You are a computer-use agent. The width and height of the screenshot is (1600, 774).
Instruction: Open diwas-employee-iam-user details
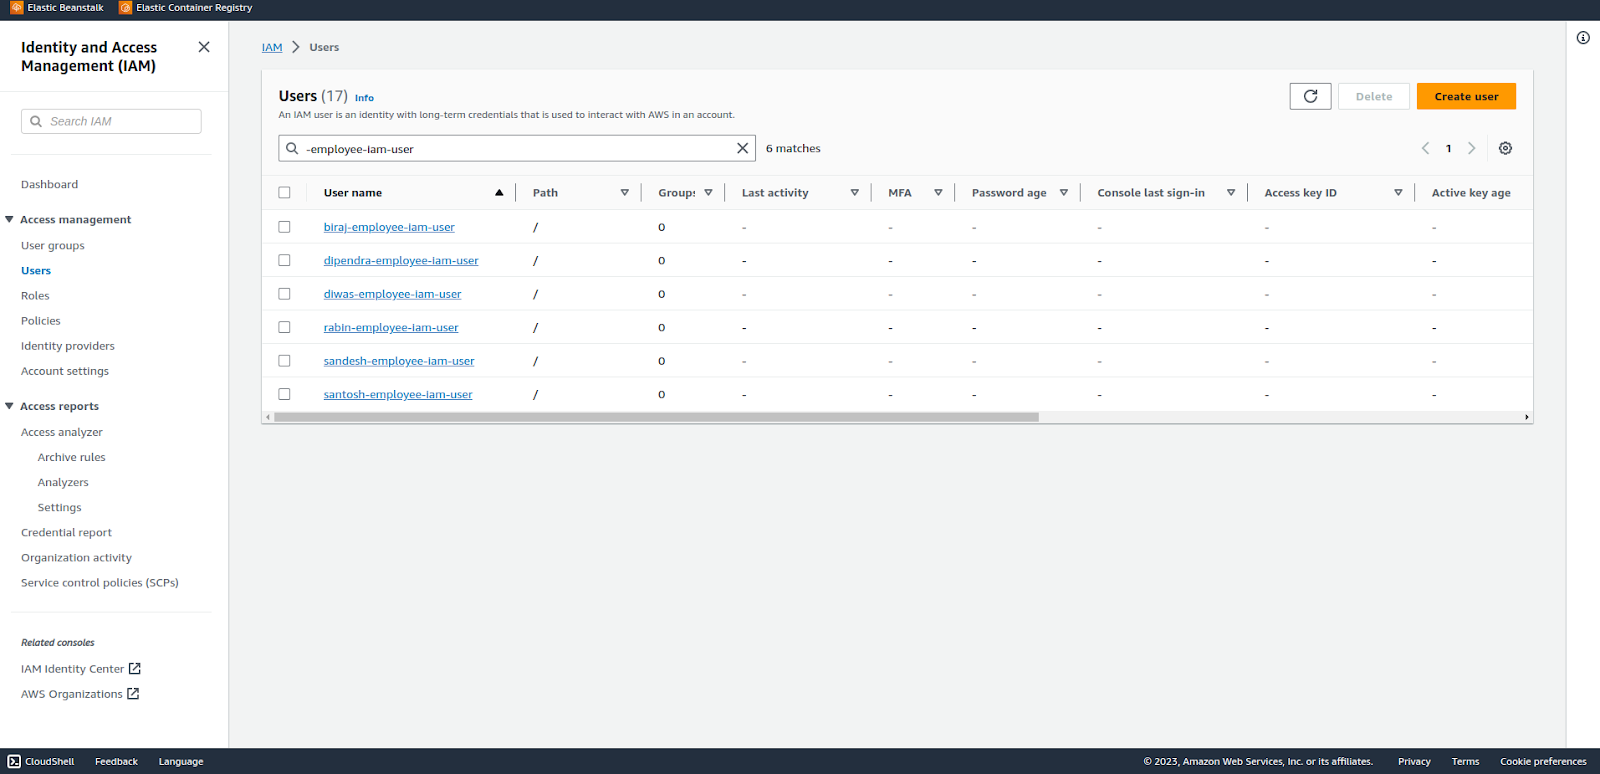[392, 294]
